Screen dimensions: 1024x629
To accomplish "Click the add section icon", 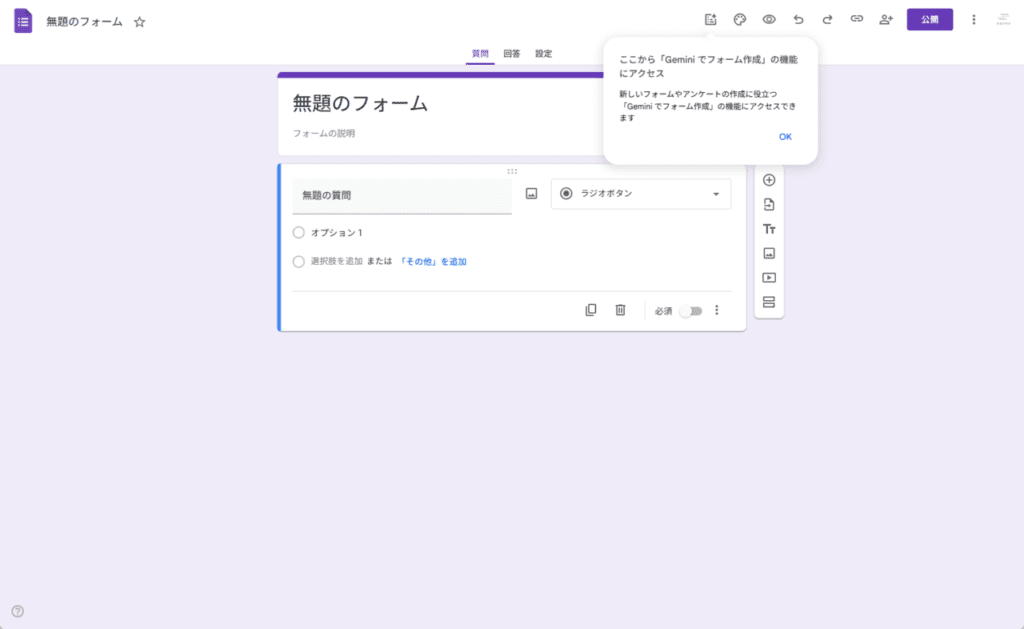I will tap(769, 302).
